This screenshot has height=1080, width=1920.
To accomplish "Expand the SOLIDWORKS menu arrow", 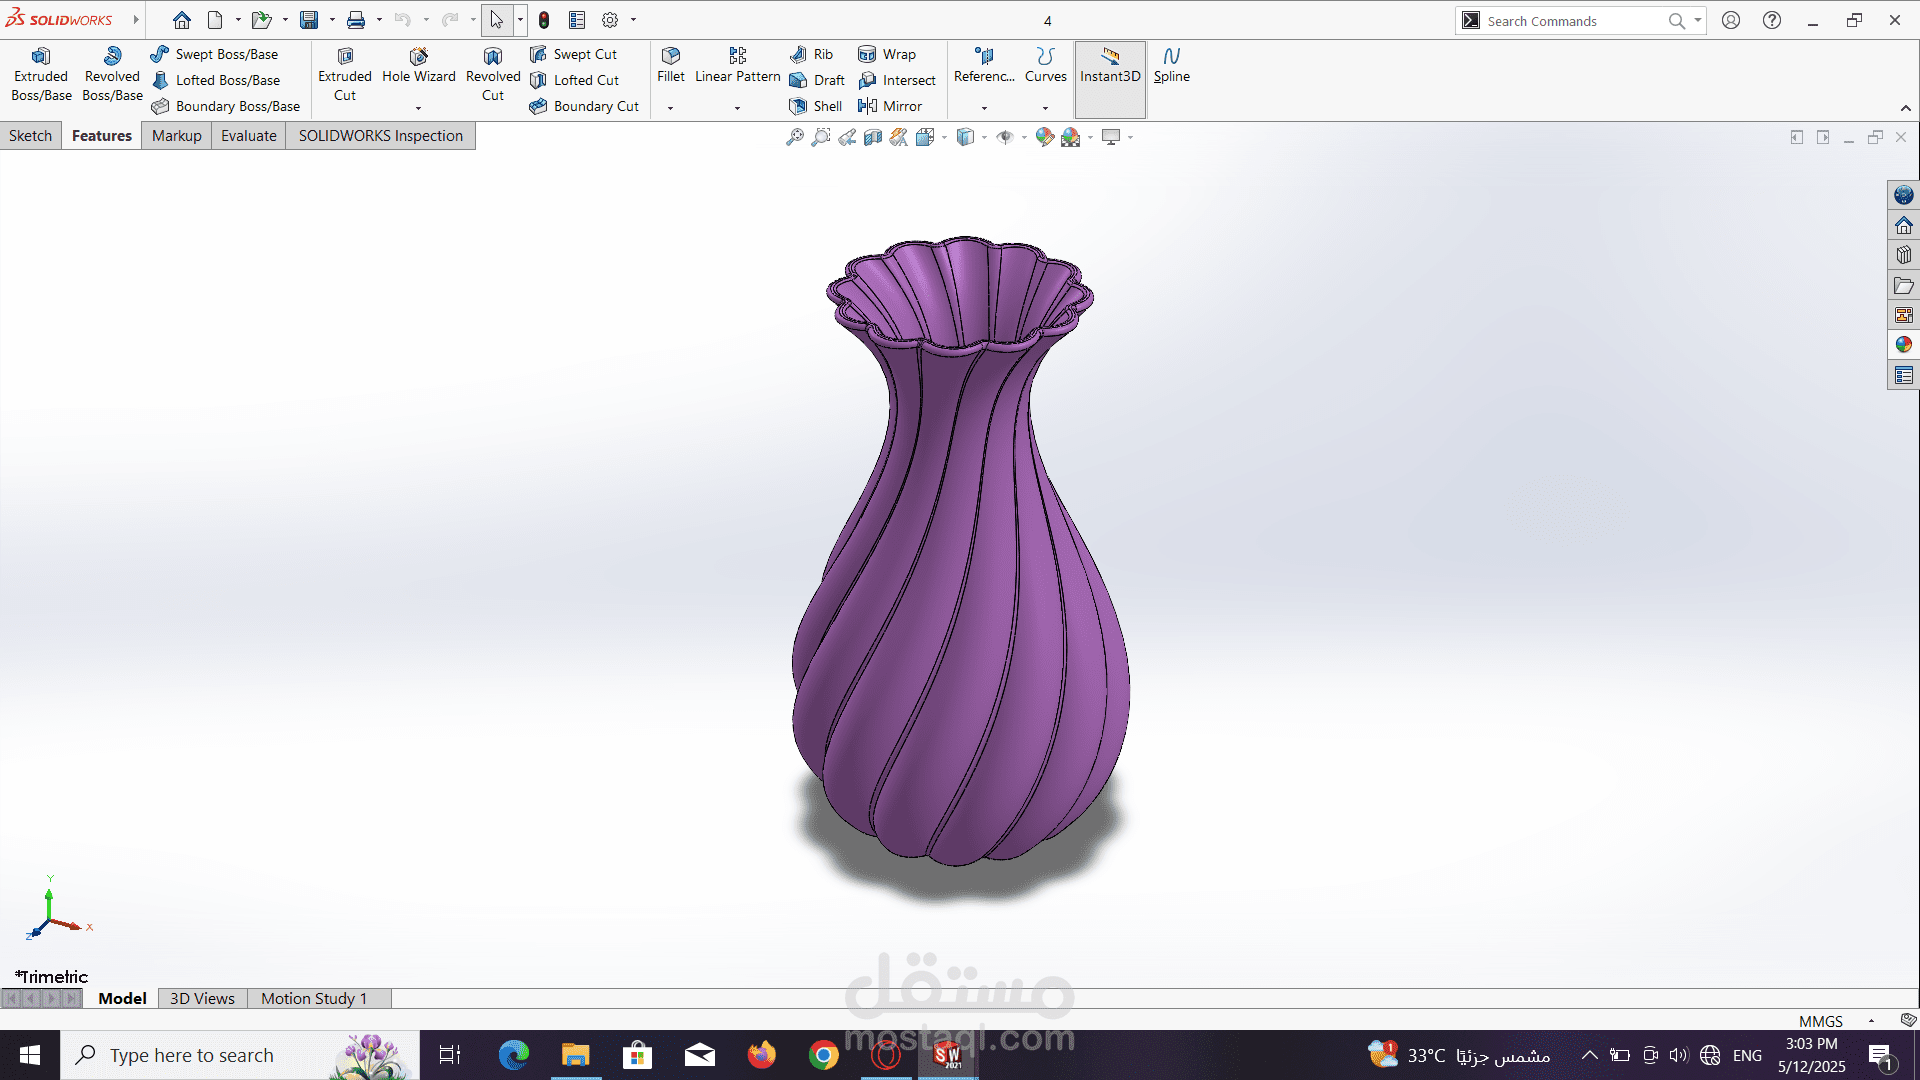I will [136, 20].
